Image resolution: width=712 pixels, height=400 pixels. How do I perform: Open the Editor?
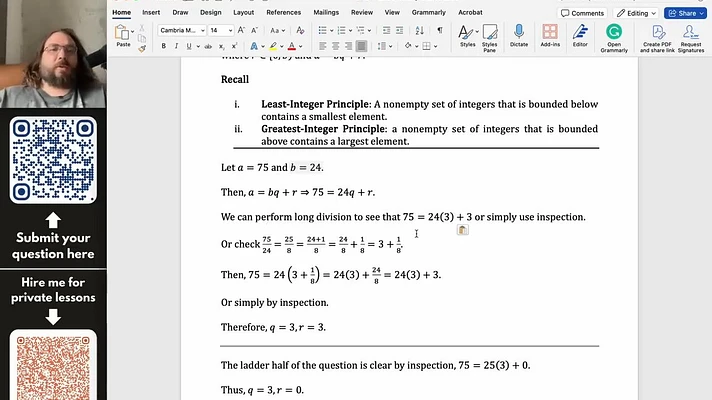580,36
